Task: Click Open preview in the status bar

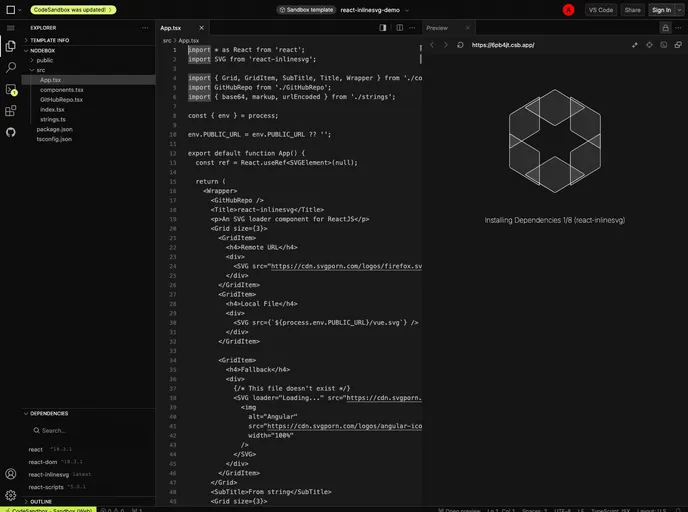Action: click(x=459, y=510)
